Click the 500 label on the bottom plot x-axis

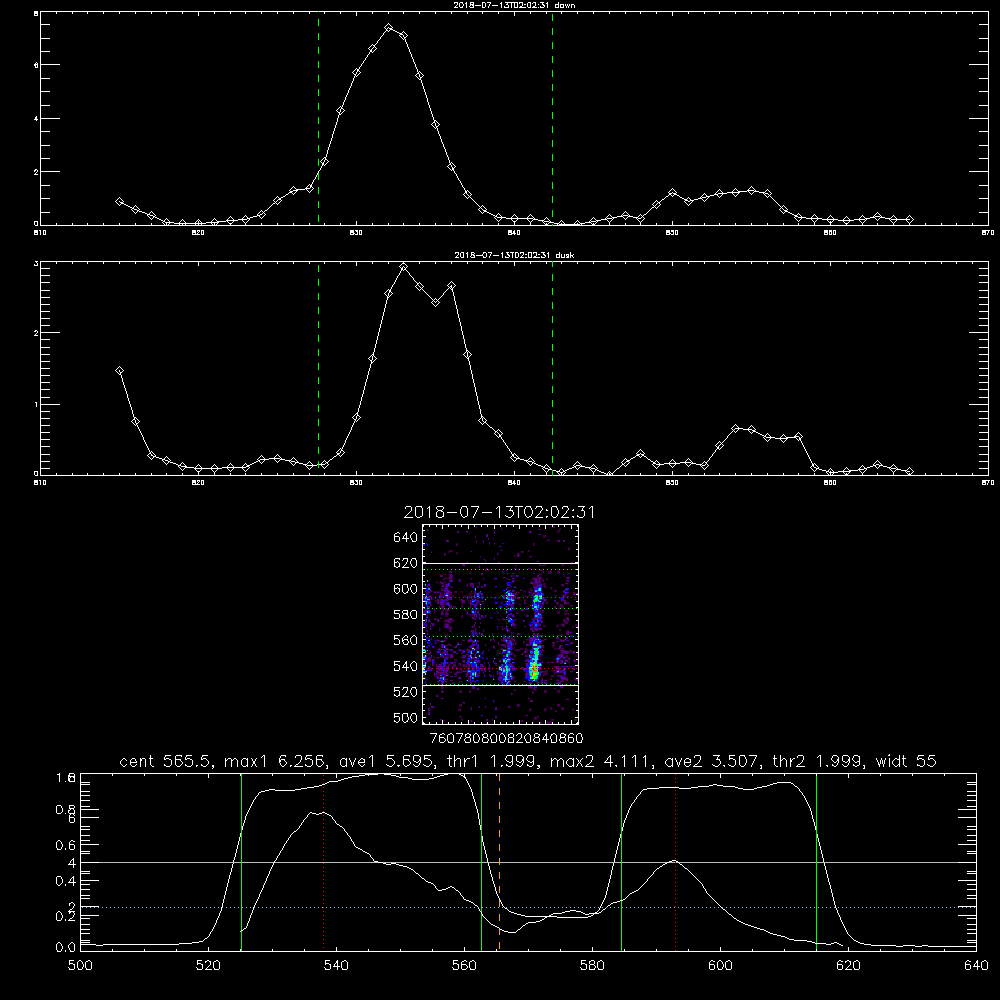[80, 966]
